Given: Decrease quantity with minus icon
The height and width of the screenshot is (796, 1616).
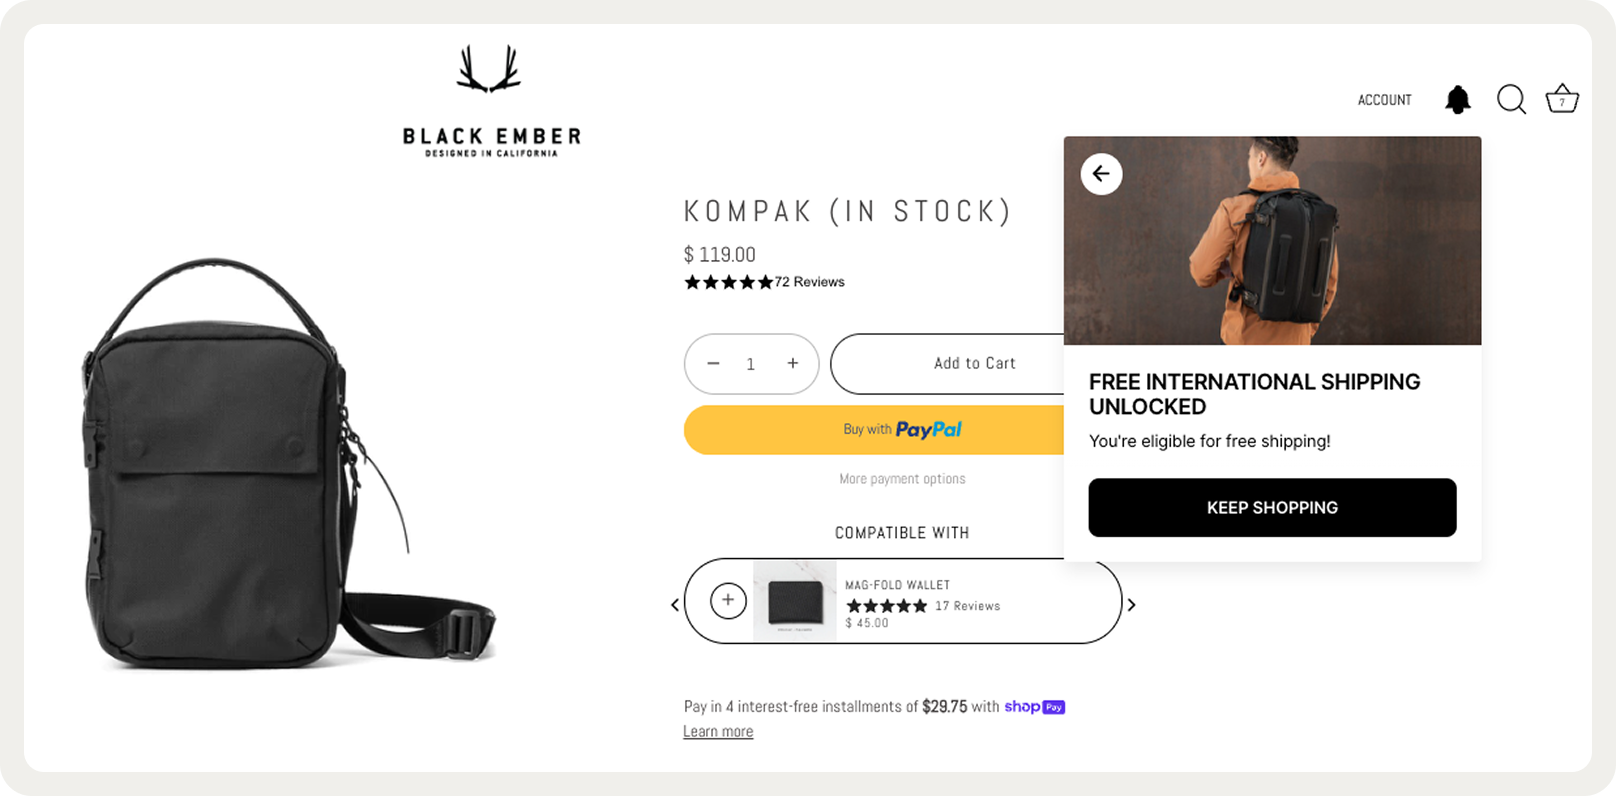Looking at the screenshot, I should click(x=713, y=364).
